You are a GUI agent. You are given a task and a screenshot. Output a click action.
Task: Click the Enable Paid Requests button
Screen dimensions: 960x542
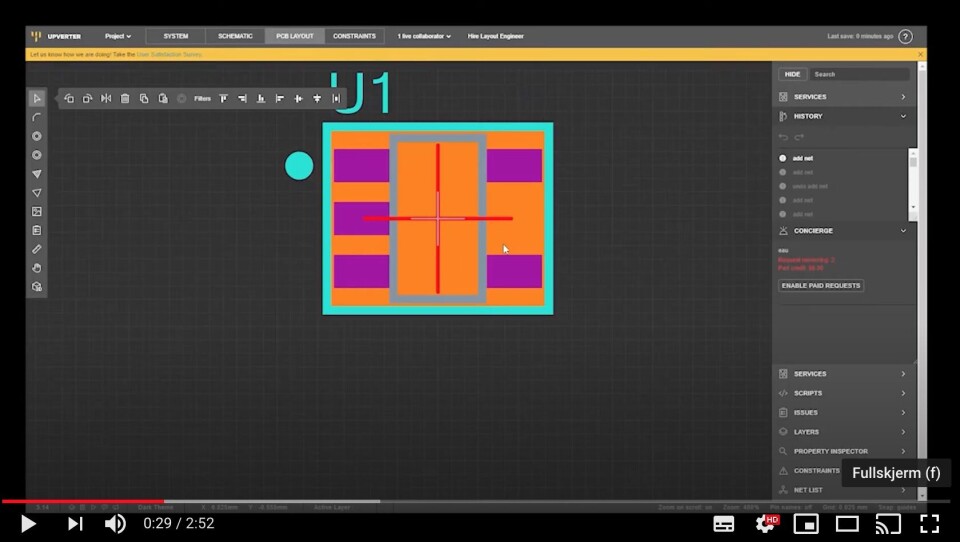(x=821, y=285)
